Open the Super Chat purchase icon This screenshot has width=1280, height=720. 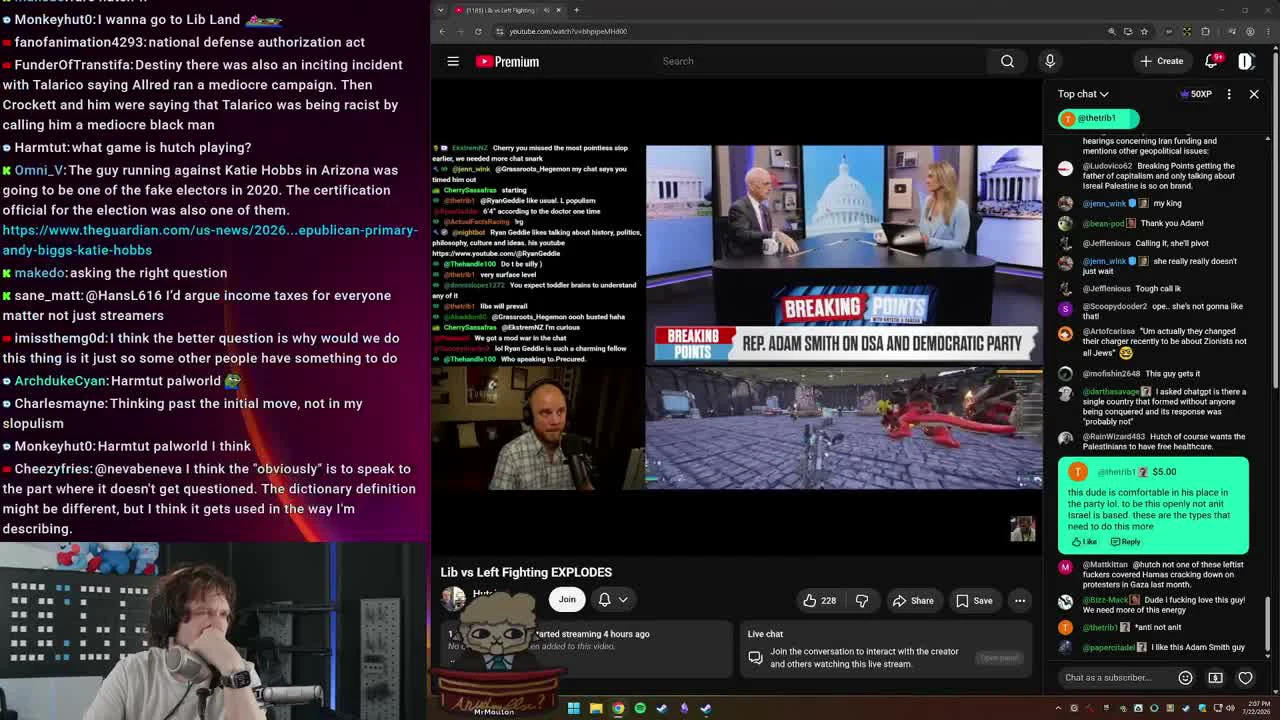coord(1215,678)
